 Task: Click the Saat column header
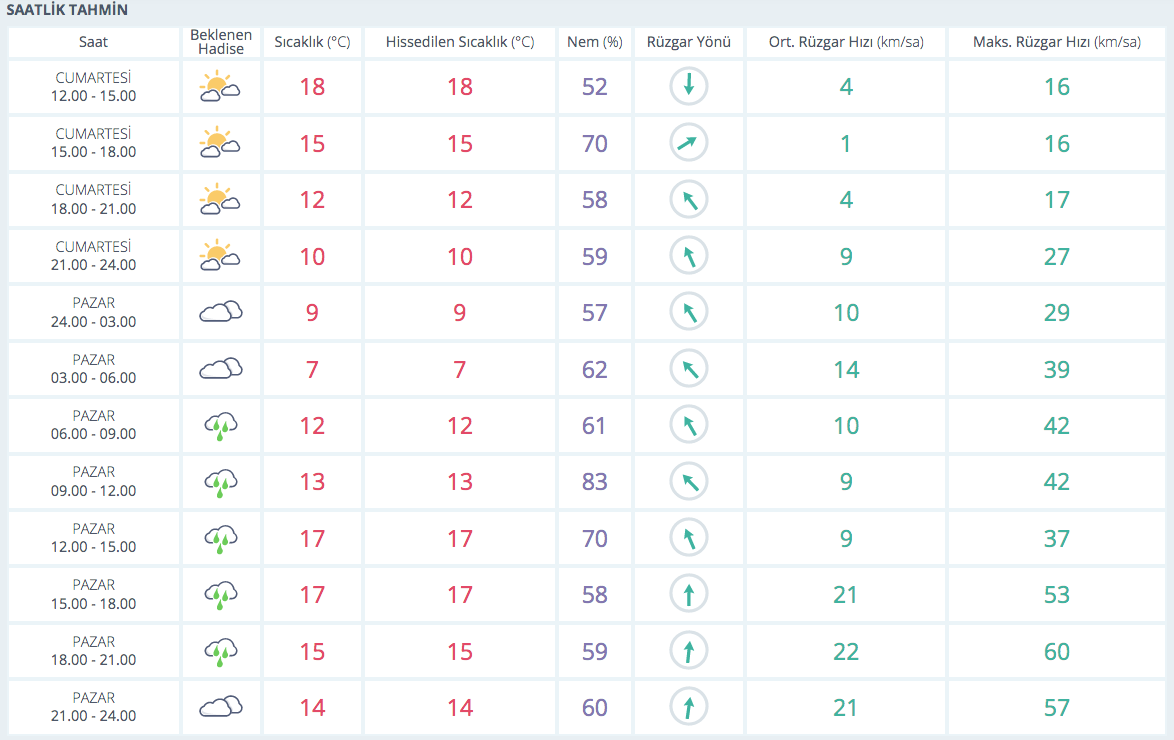[x=94, y=42]
